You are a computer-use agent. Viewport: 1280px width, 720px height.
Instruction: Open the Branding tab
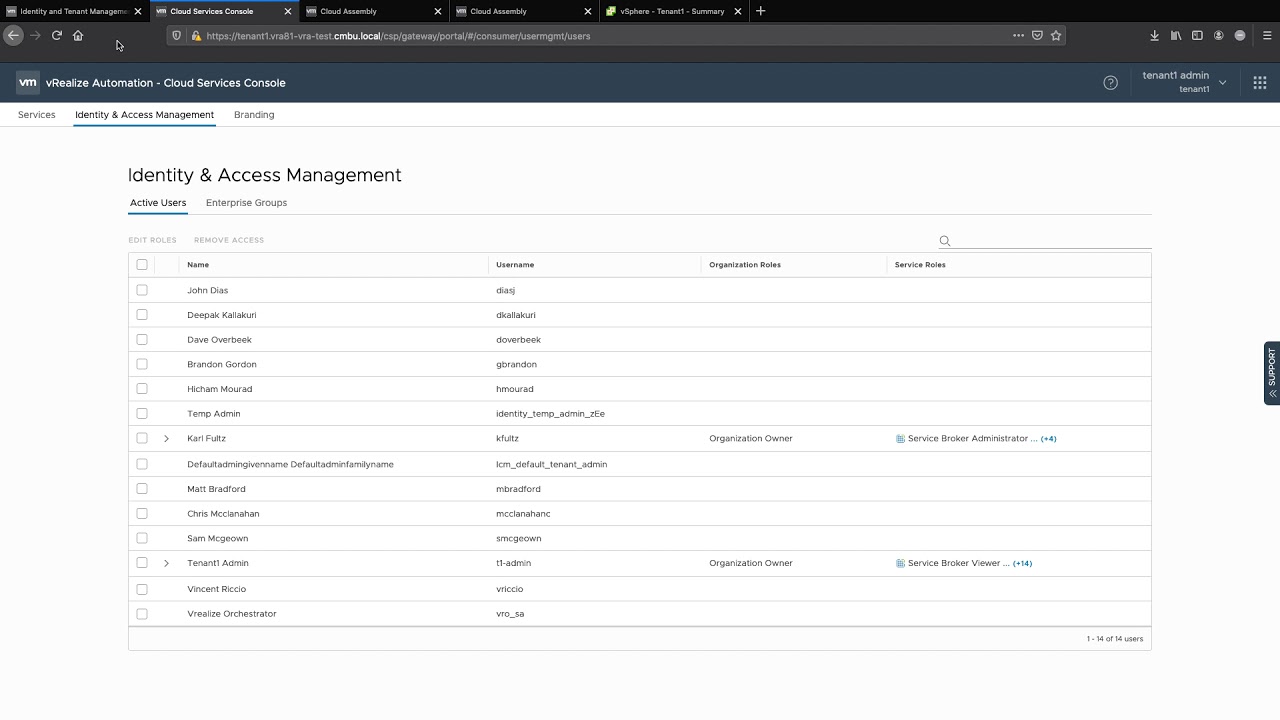point(254,115)
